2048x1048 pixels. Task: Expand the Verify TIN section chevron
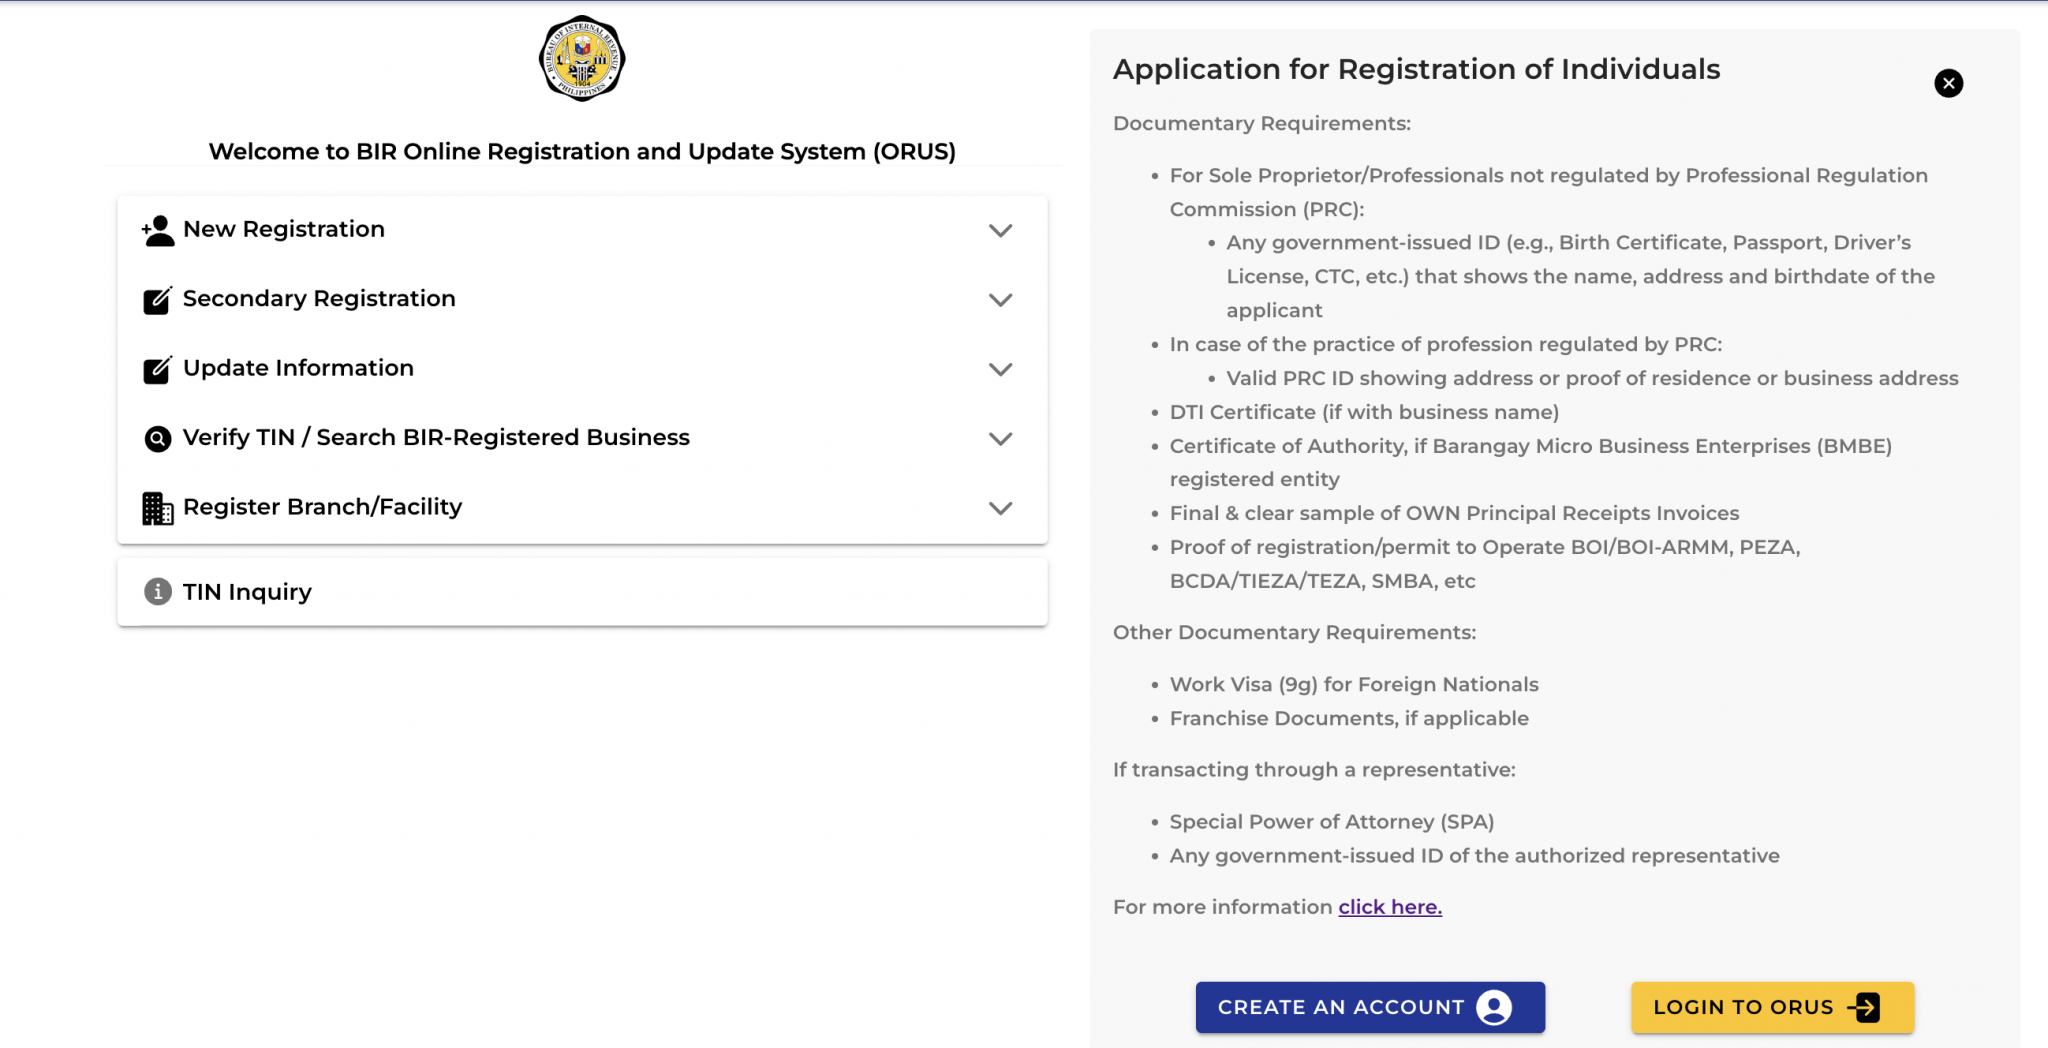[x=999, y=438]
